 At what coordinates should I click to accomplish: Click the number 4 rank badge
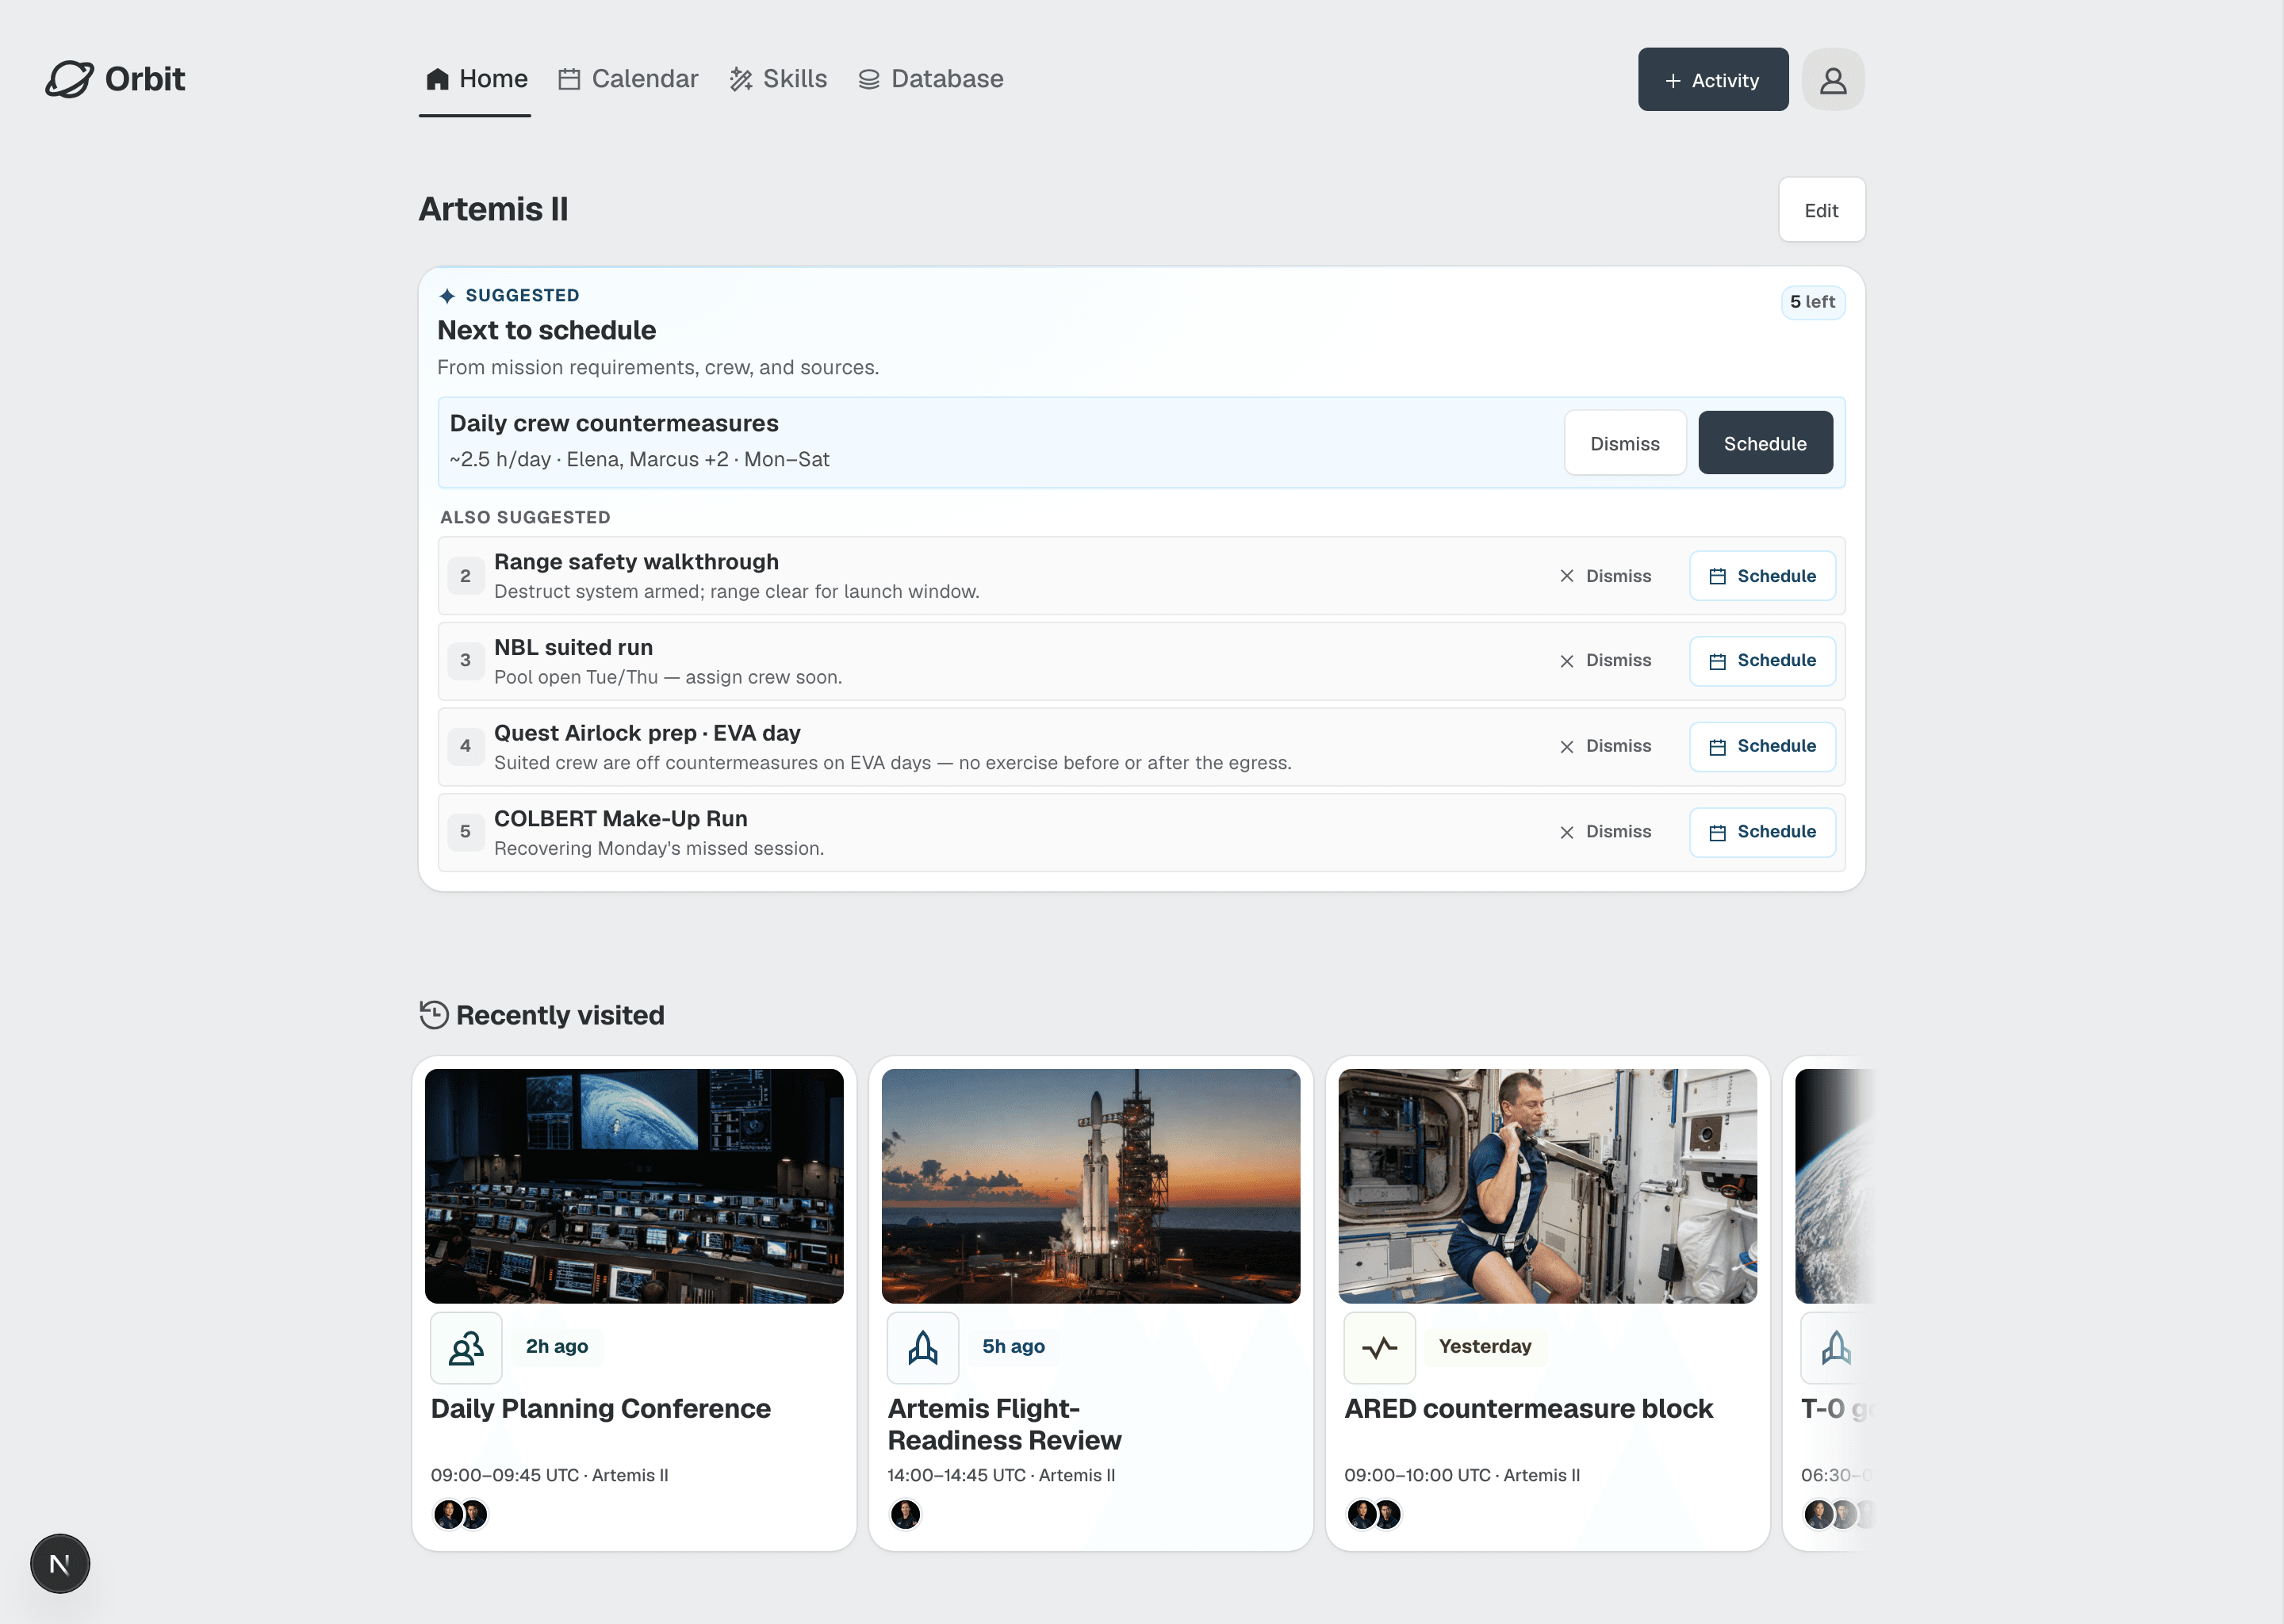click(465, 747)
